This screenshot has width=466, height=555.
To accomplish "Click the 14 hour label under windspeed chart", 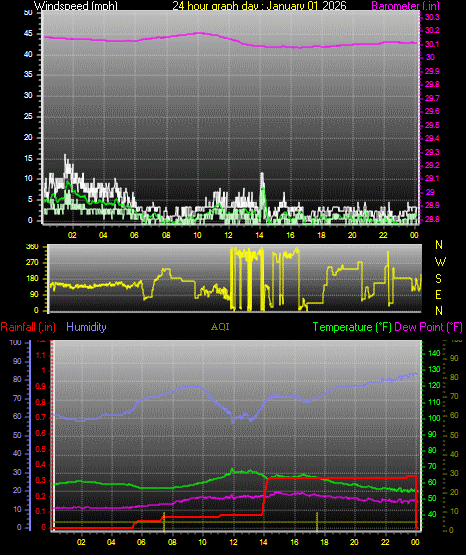I will coord(259,235).
